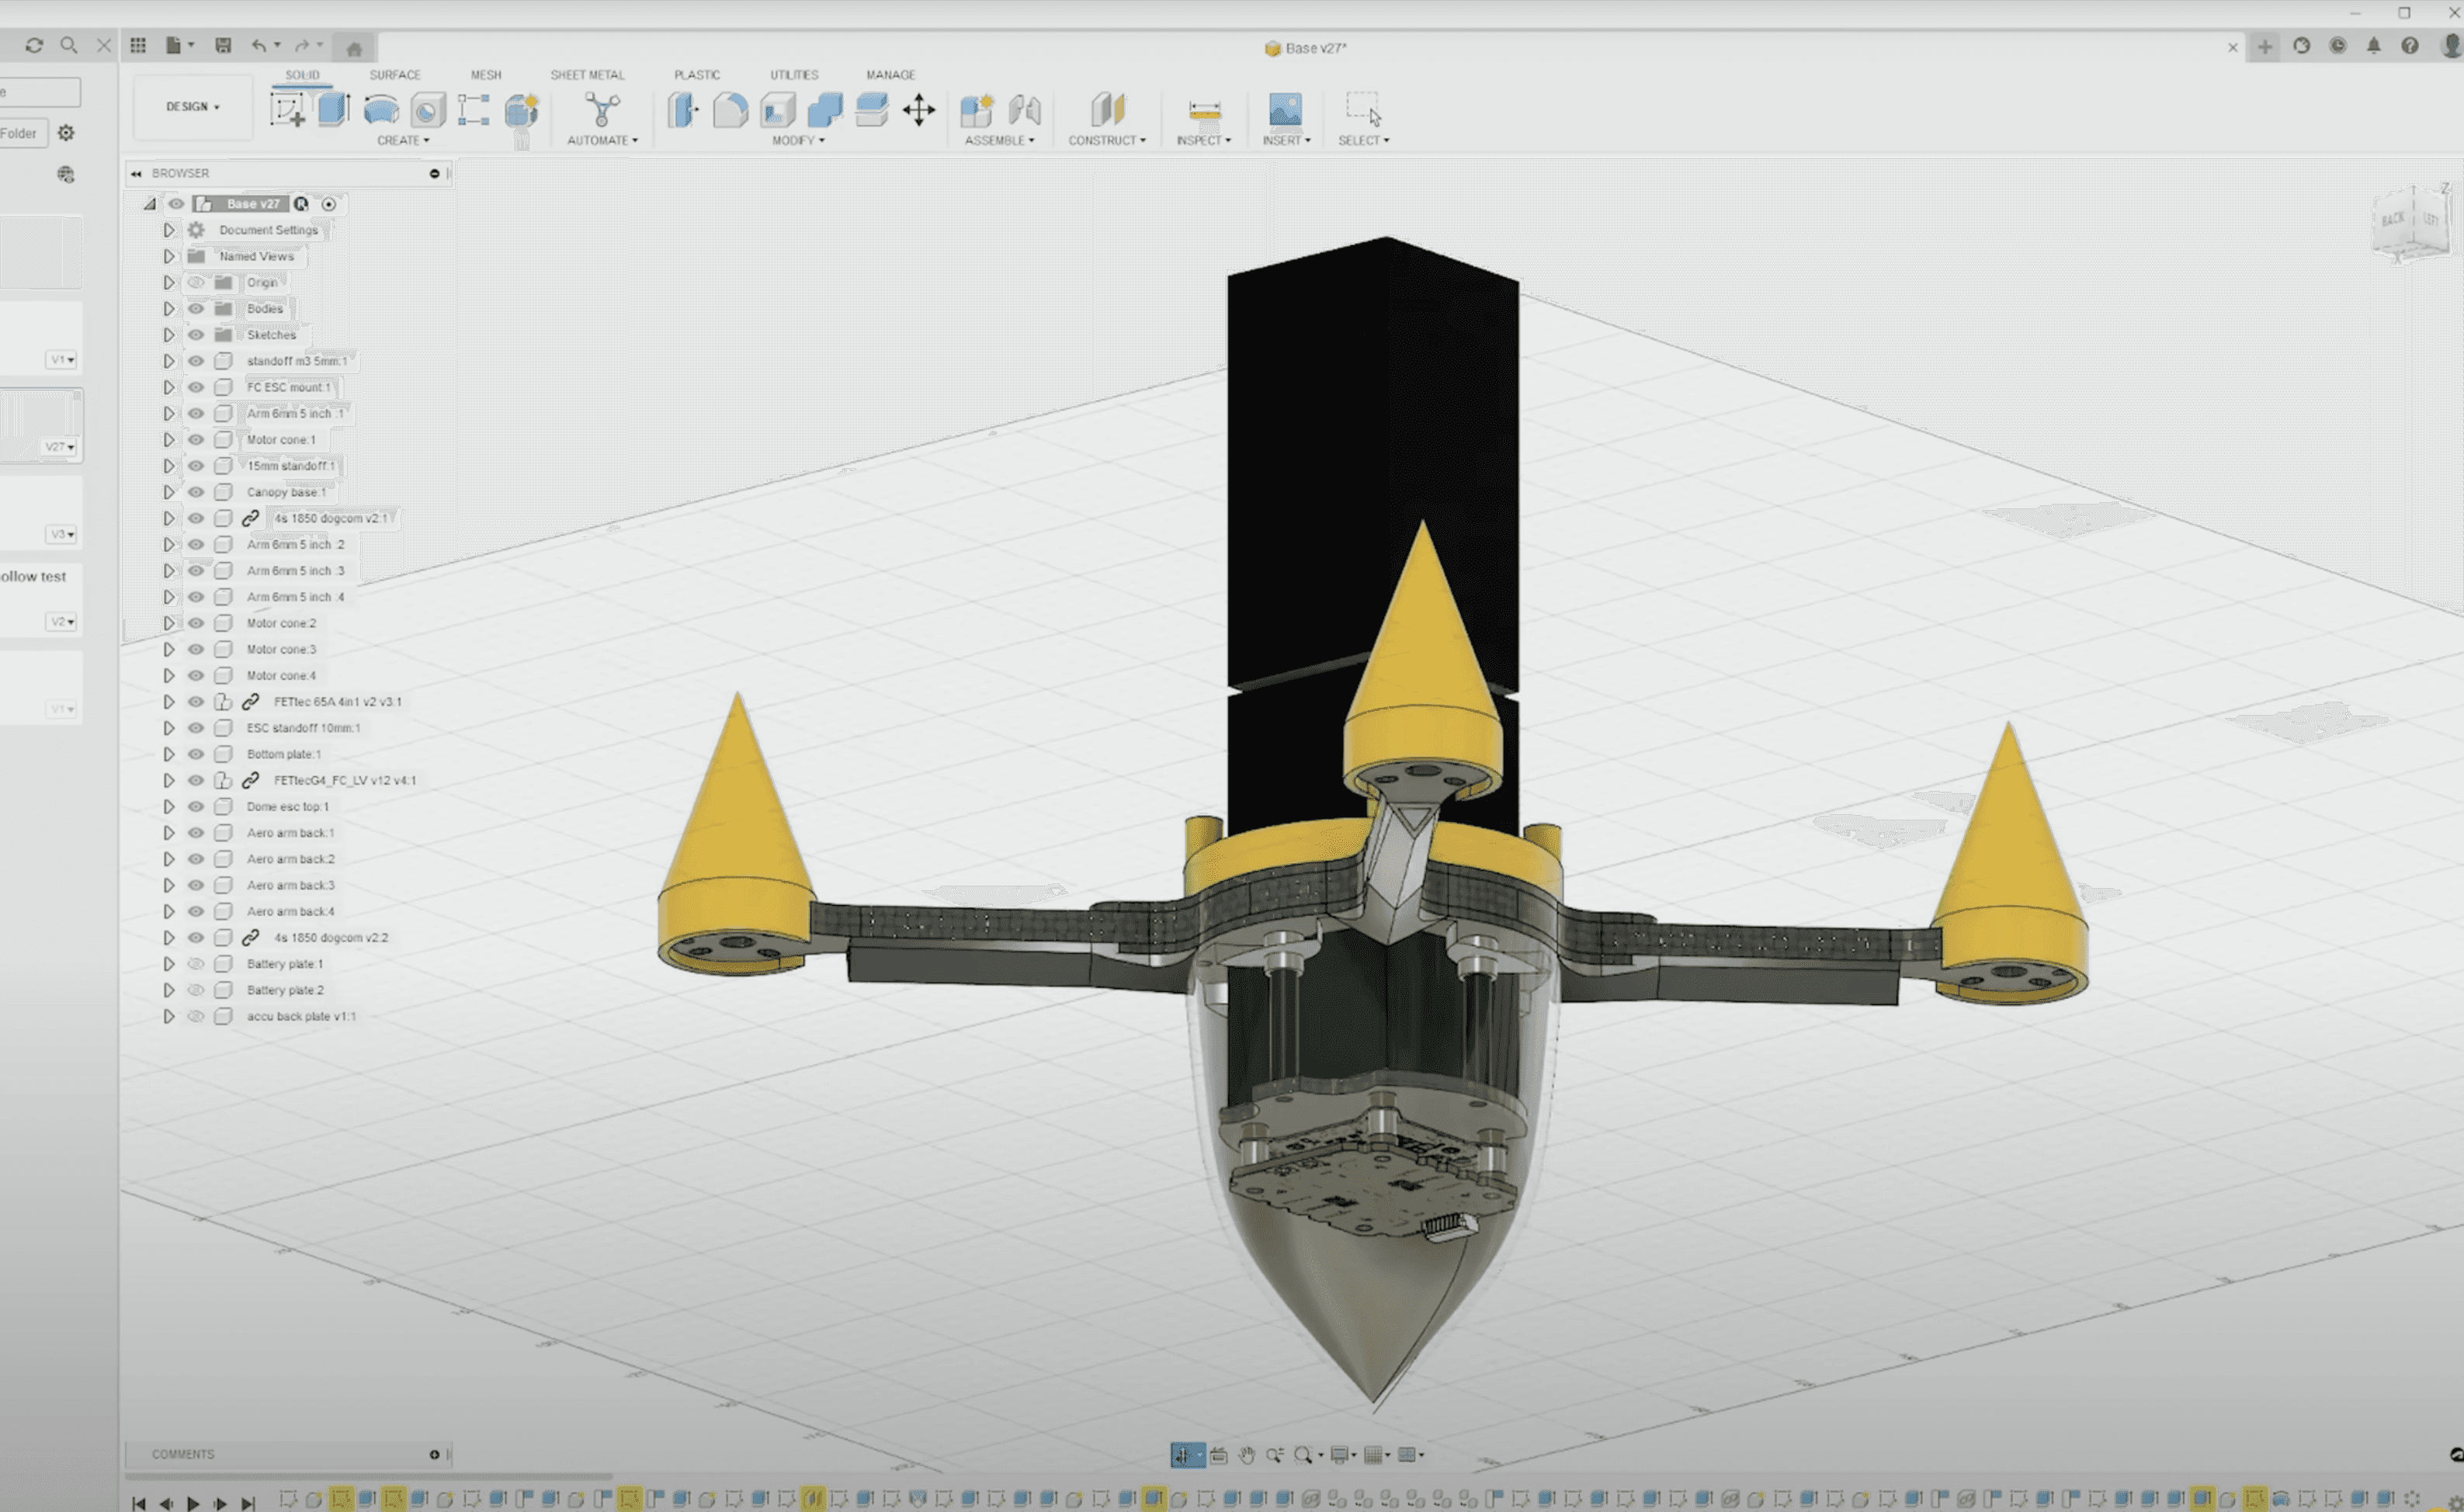Screen dimensions: 2464x1512
Task: Expand the Bodies folder
Action: (169, 309)
